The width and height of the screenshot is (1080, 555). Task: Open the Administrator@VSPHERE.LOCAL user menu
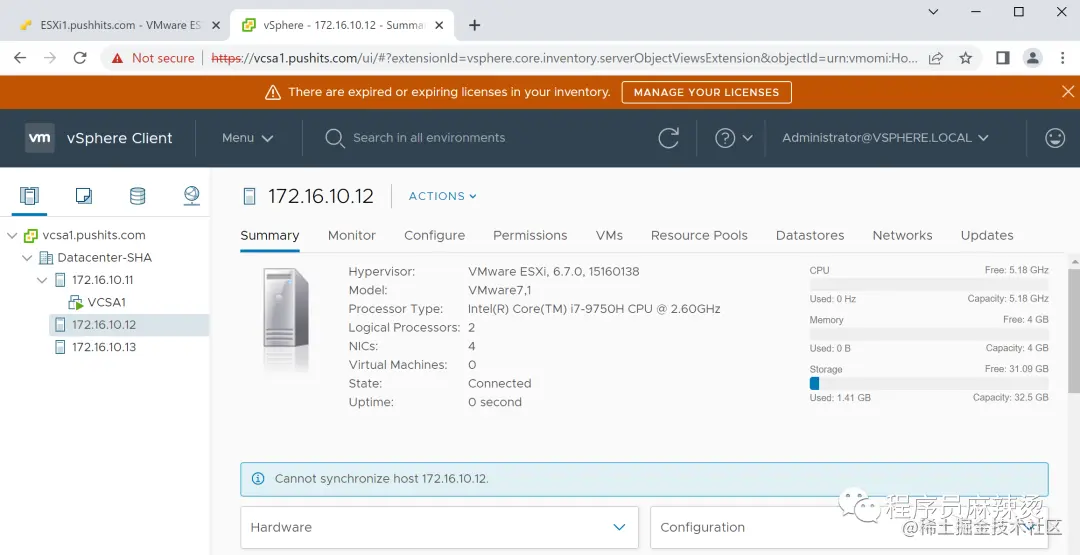point(885,138)
